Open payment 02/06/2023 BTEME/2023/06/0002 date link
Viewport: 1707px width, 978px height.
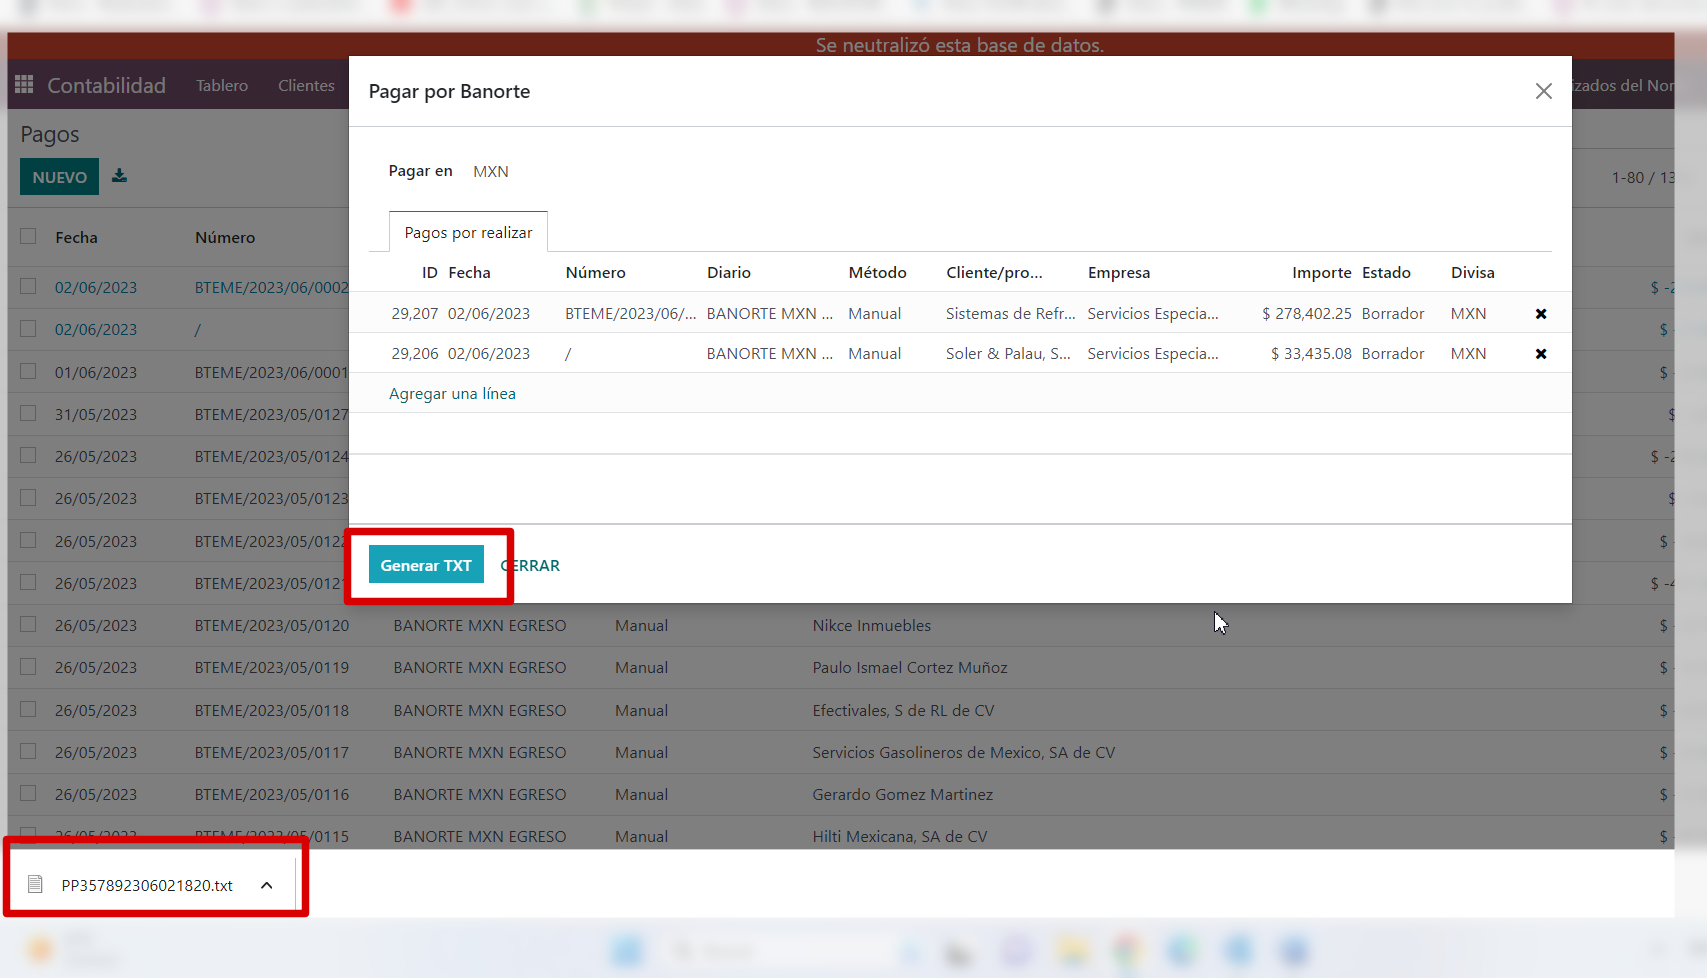click(95, 288)
